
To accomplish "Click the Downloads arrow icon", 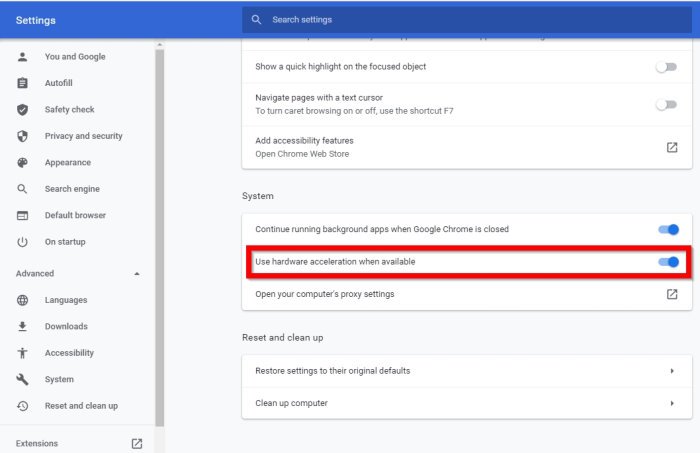I will pos(22,327).
